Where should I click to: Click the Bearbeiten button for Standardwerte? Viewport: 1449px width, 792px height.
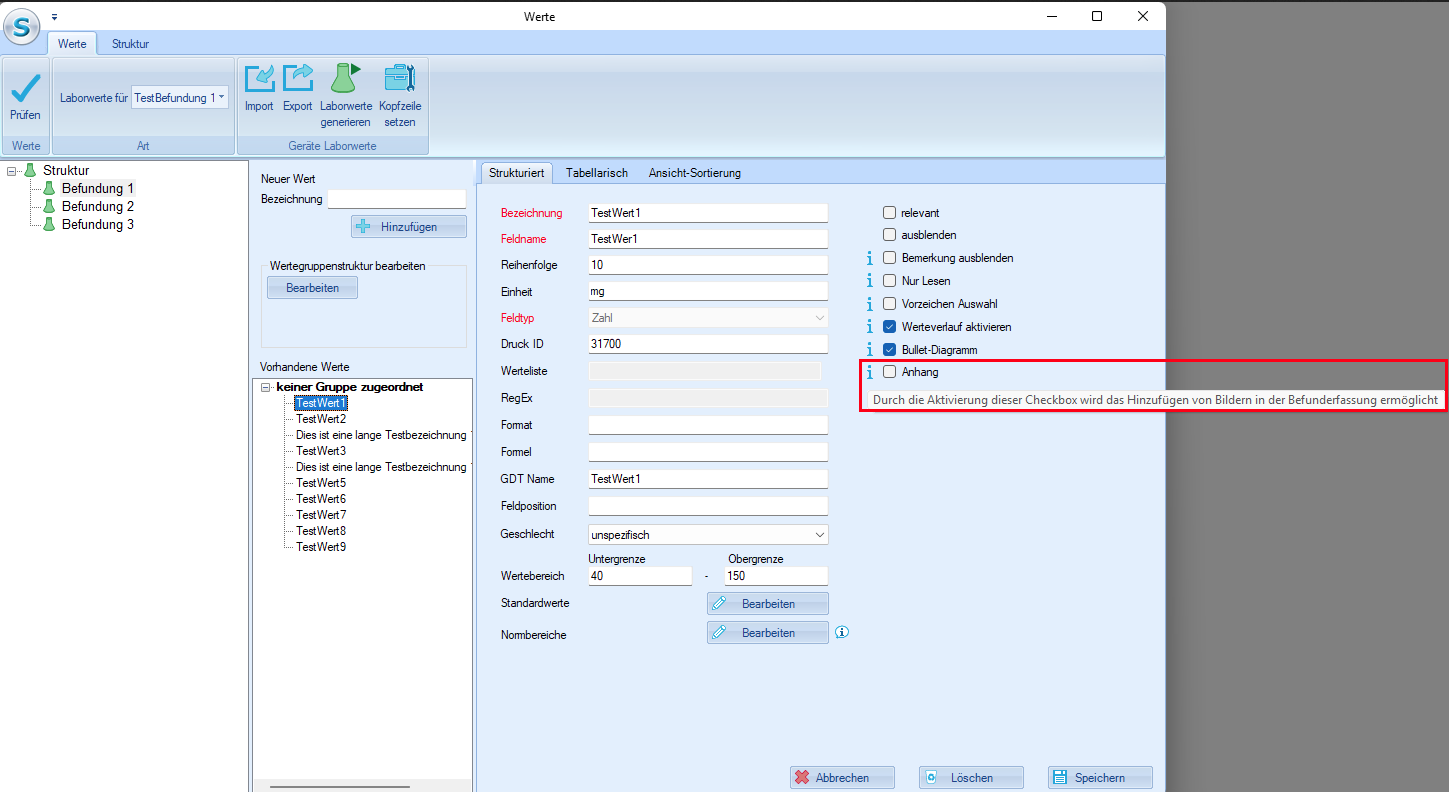(768, 604)
